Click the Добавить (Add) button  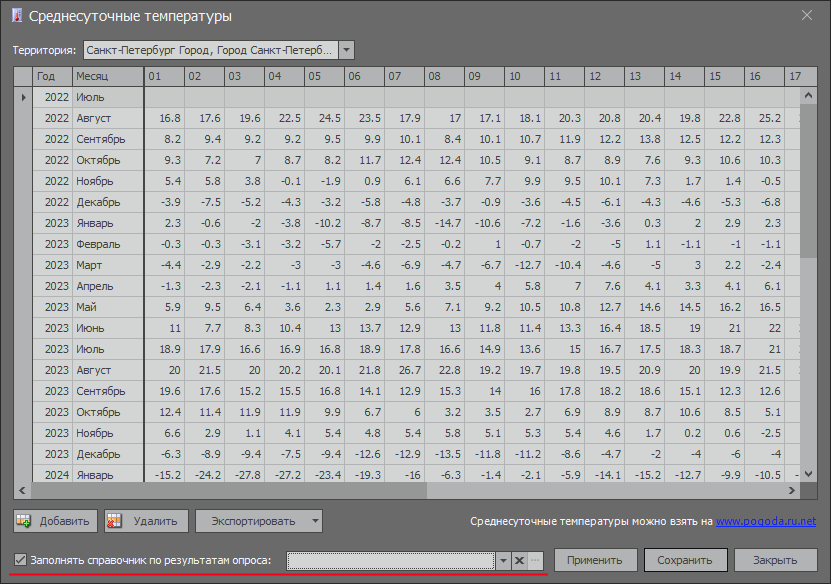[56, 521]
